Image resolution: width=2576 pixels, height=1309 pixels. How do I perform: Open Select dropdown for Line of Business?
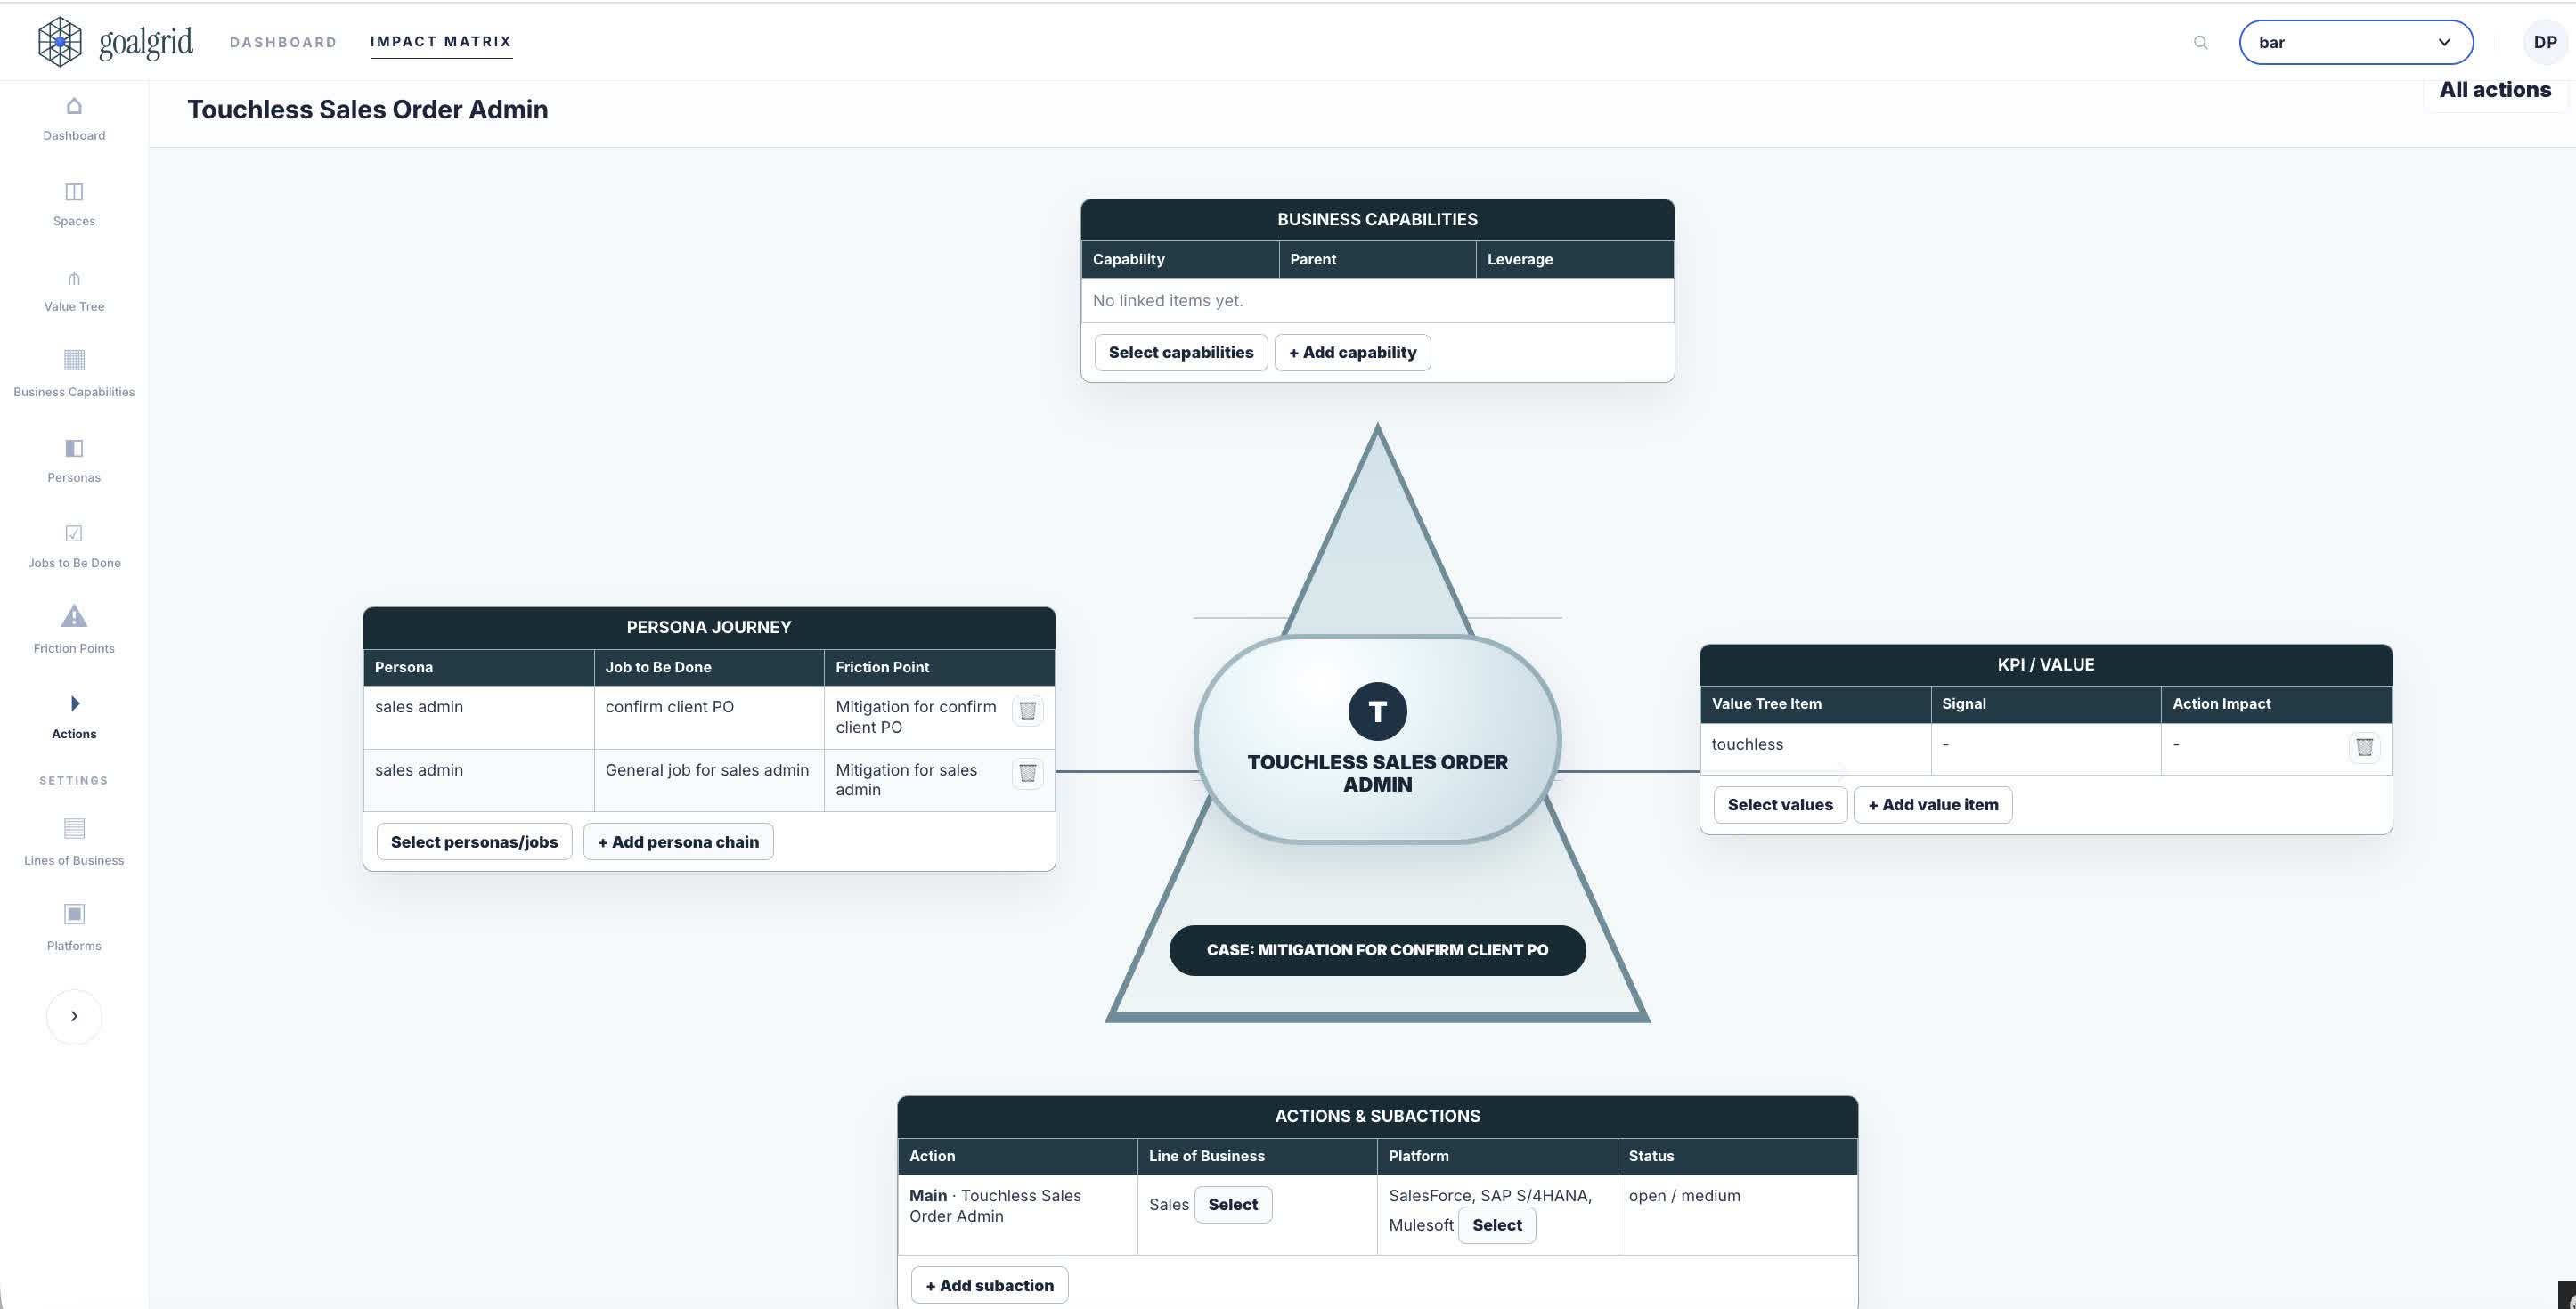[x=1232, y=1204]
